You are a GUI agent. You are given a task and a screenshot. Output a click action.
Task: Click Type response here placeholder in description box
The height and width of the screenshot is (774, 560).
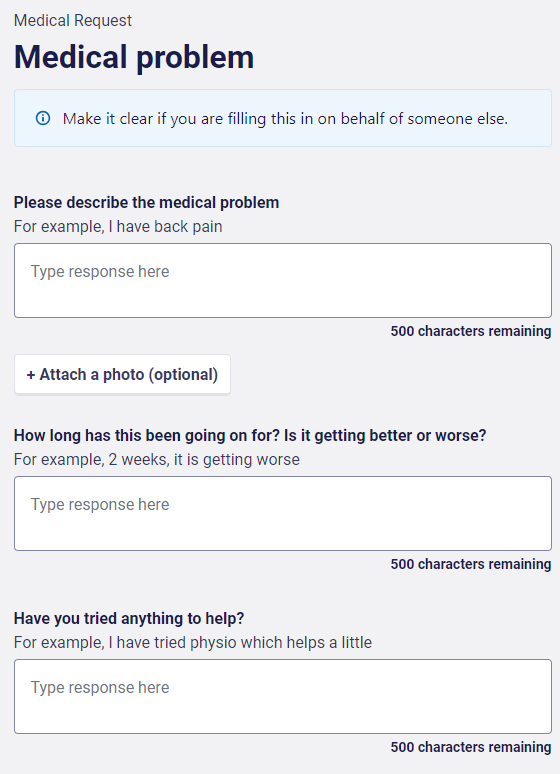[x=100, y=271]
